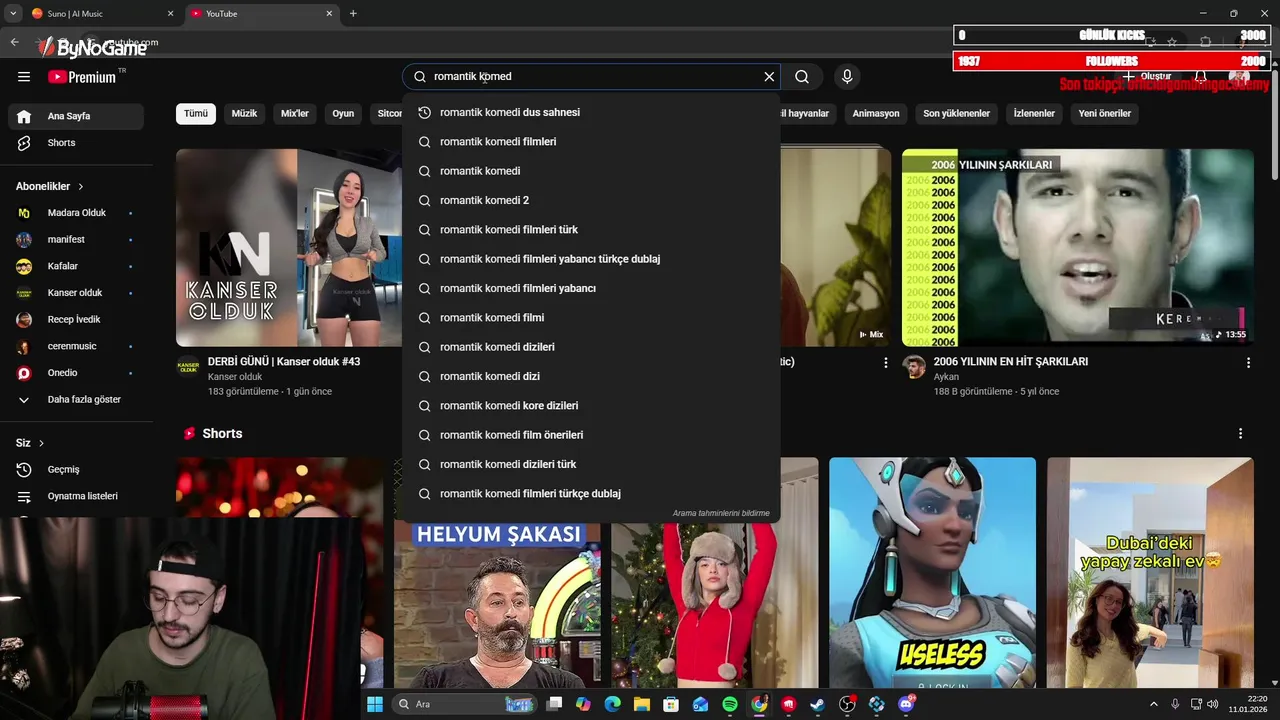Click the magnifier search submit button

pos(802,77)
